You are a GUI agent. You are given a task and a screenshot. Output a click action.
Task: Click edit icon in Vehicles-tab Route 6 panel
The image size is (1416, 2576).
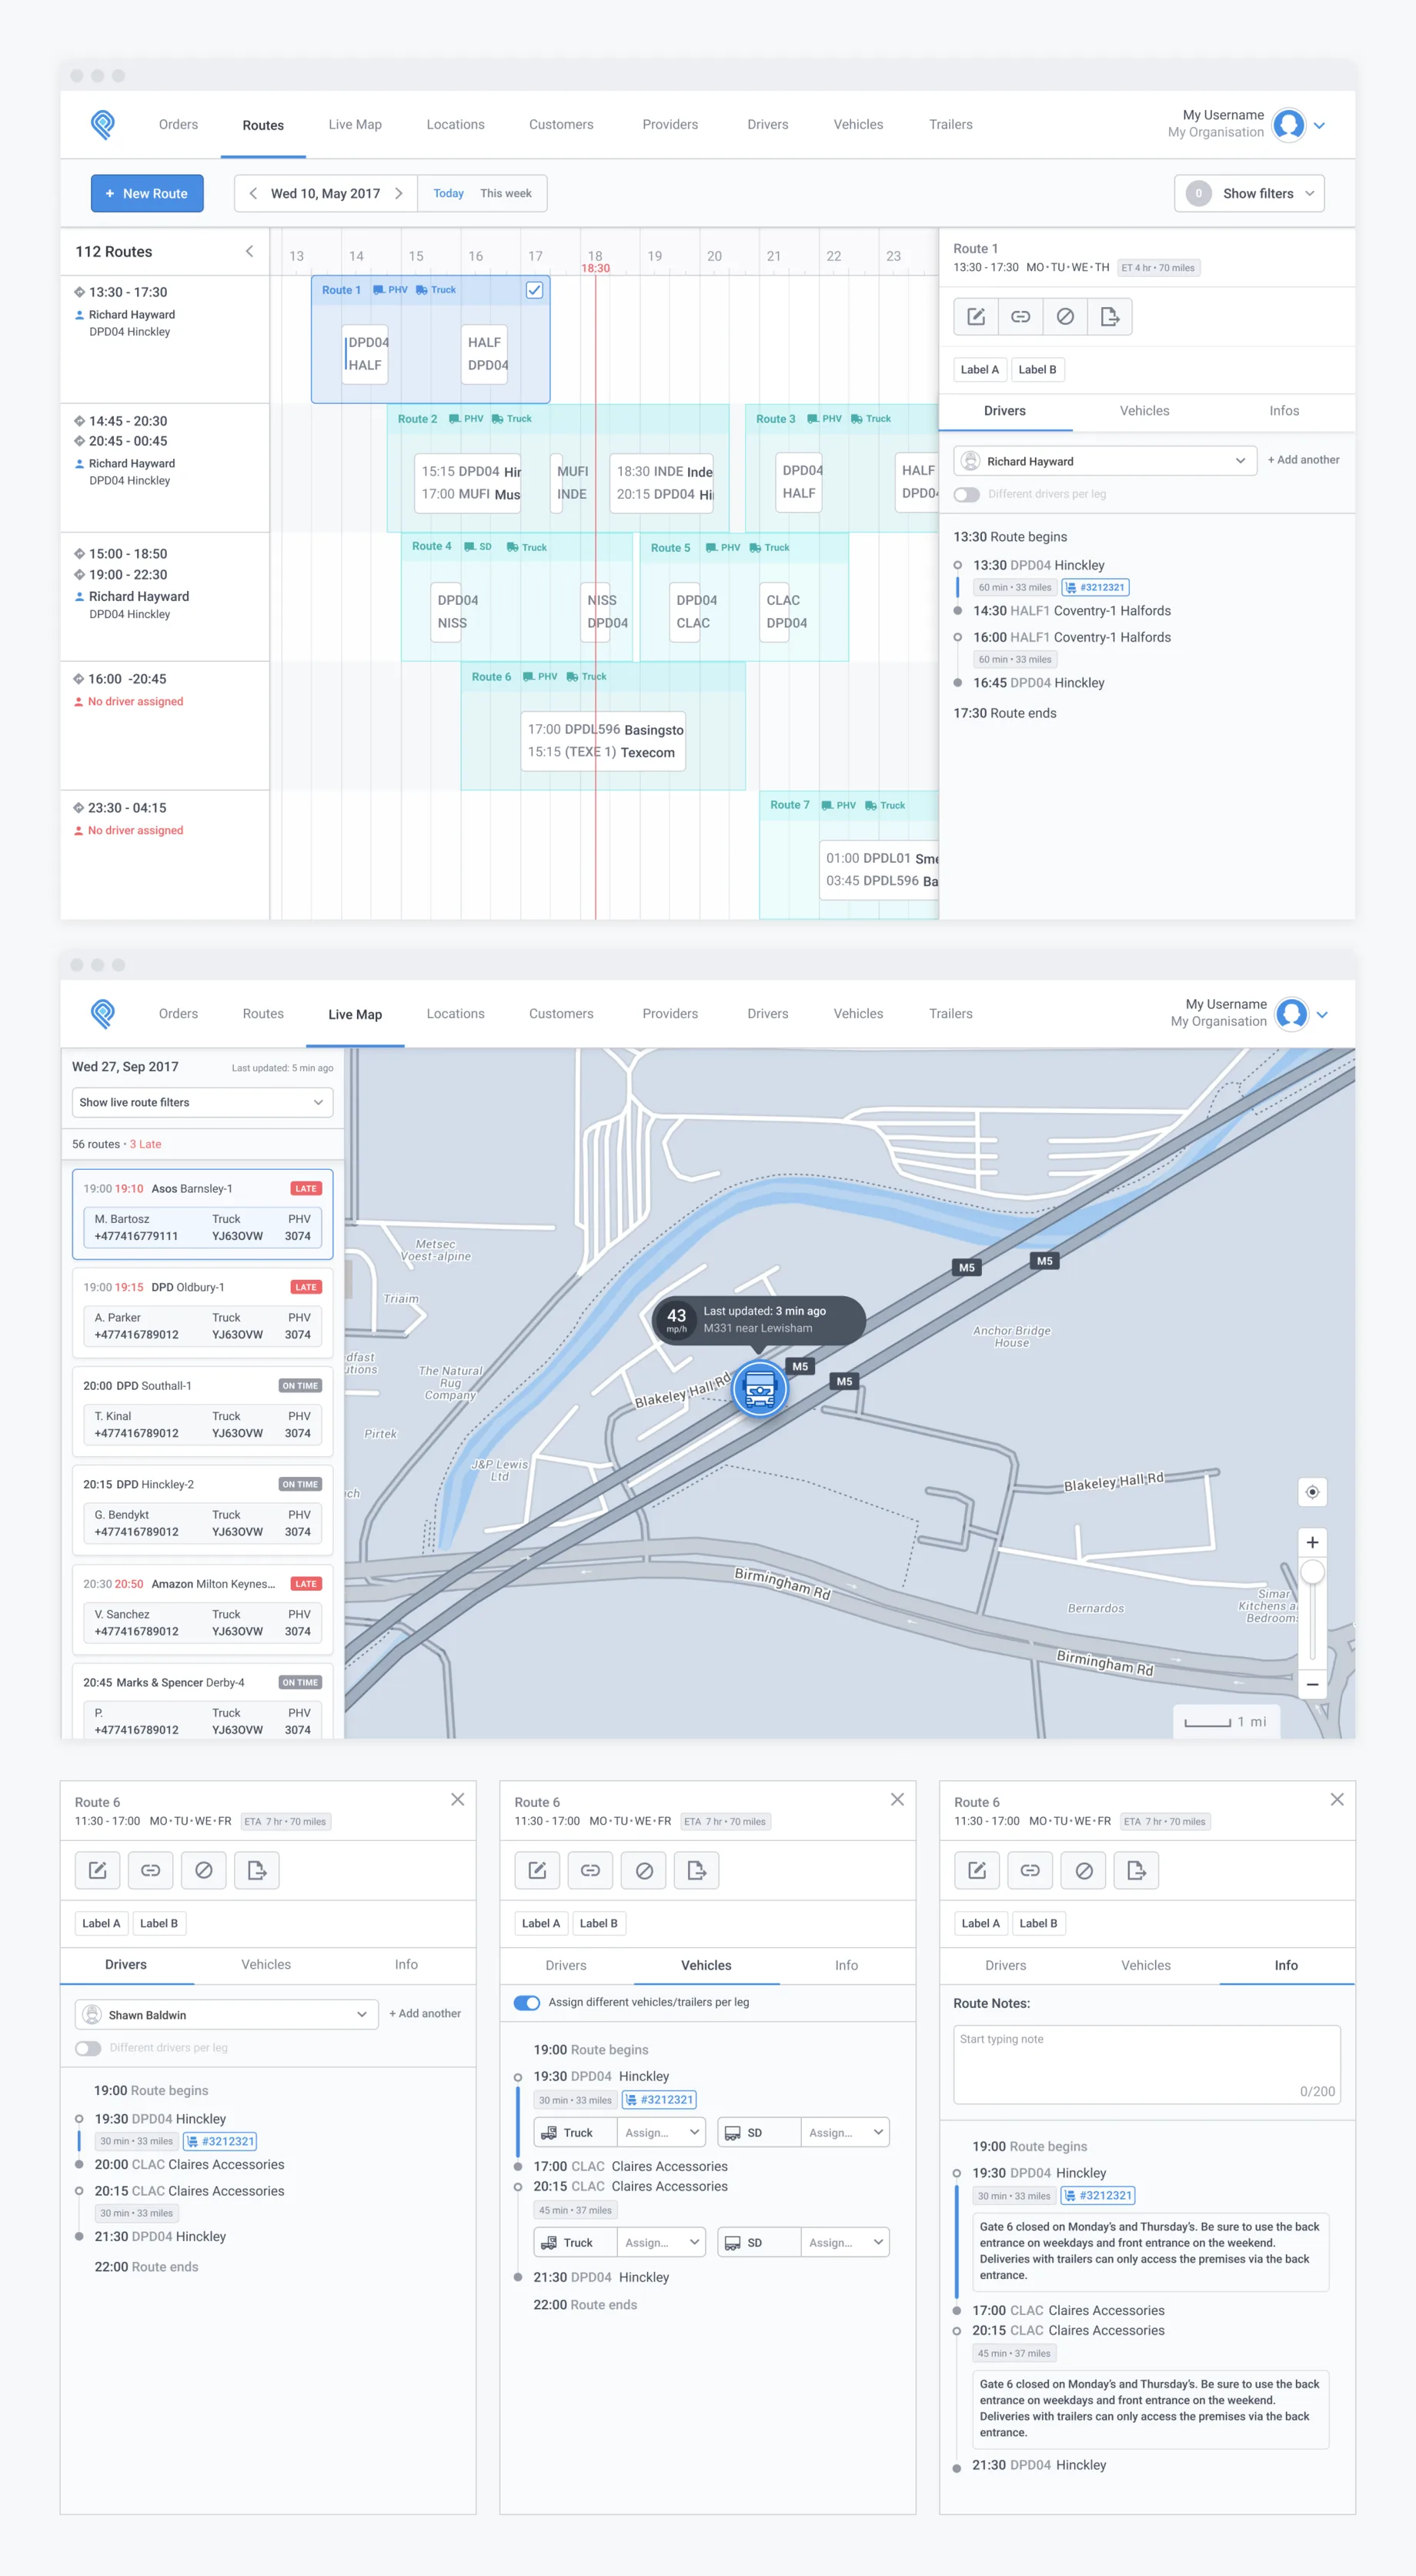click(538, 1870)
